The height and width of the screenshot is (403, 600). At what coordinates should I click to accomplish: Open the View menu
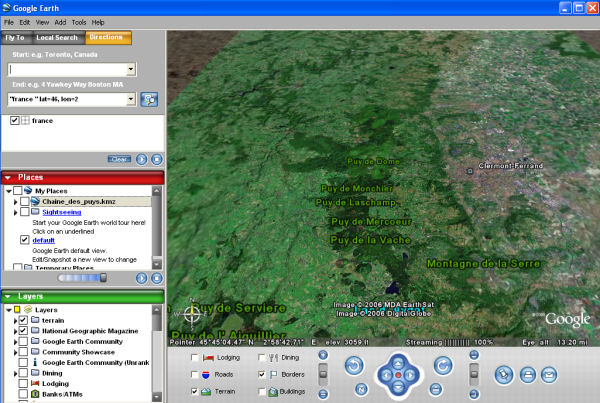click(42, 22)
